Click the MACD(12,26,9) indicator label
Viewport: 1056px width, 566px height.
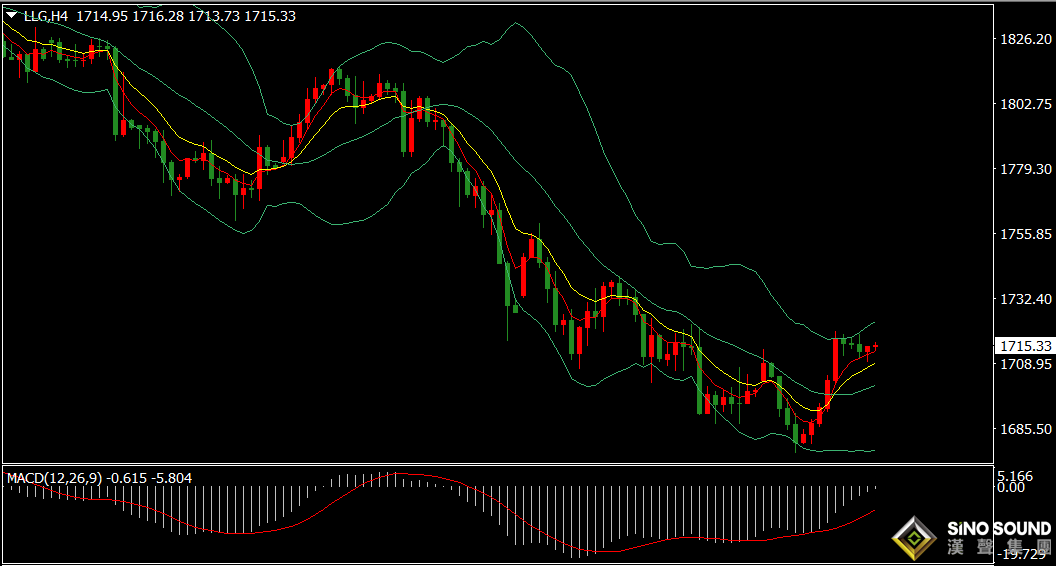(55, 478)
